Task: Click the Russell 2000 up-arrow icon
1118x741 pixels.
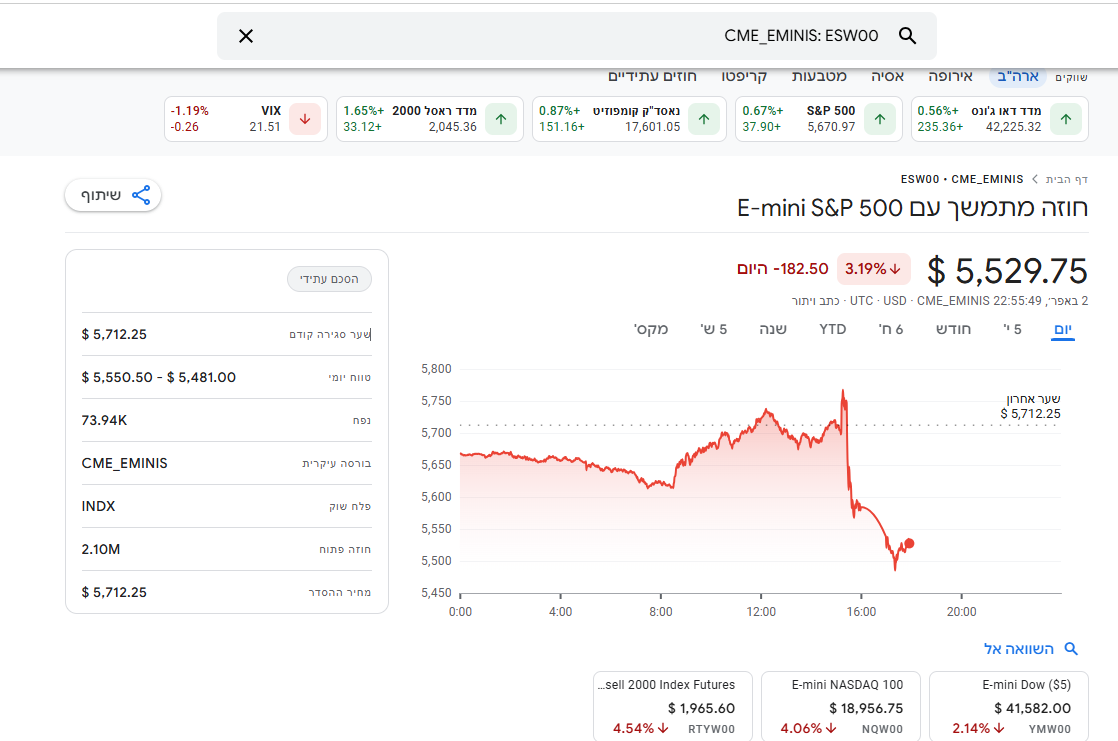Action: click(x=501, y=119)
